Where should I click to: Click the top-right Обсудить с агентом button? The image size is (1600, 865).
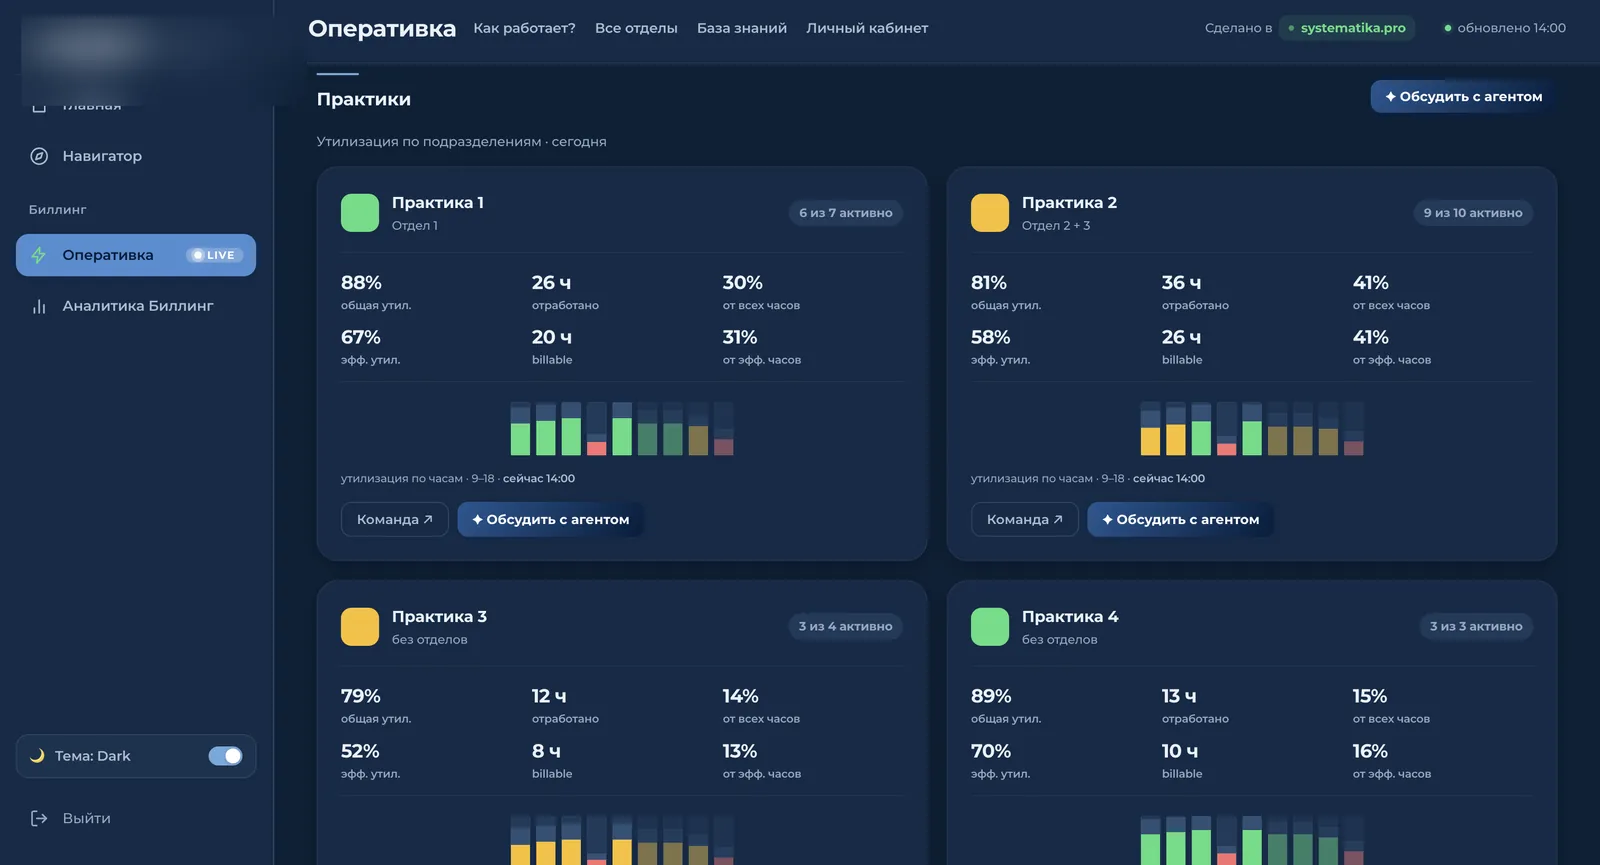[1463, 97]
